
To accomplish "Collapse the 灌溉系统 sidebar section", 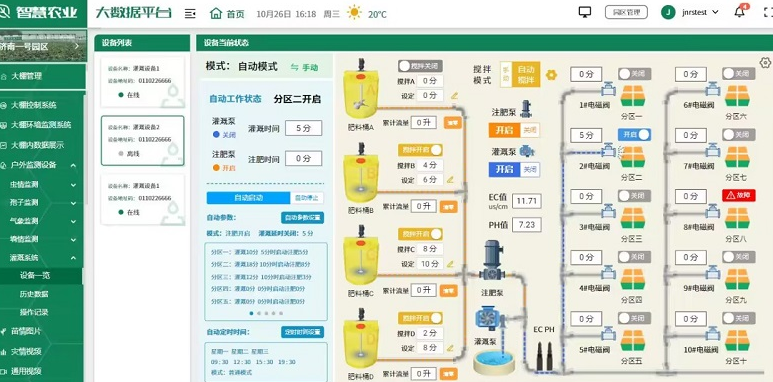I will click(x=73, y=257).
